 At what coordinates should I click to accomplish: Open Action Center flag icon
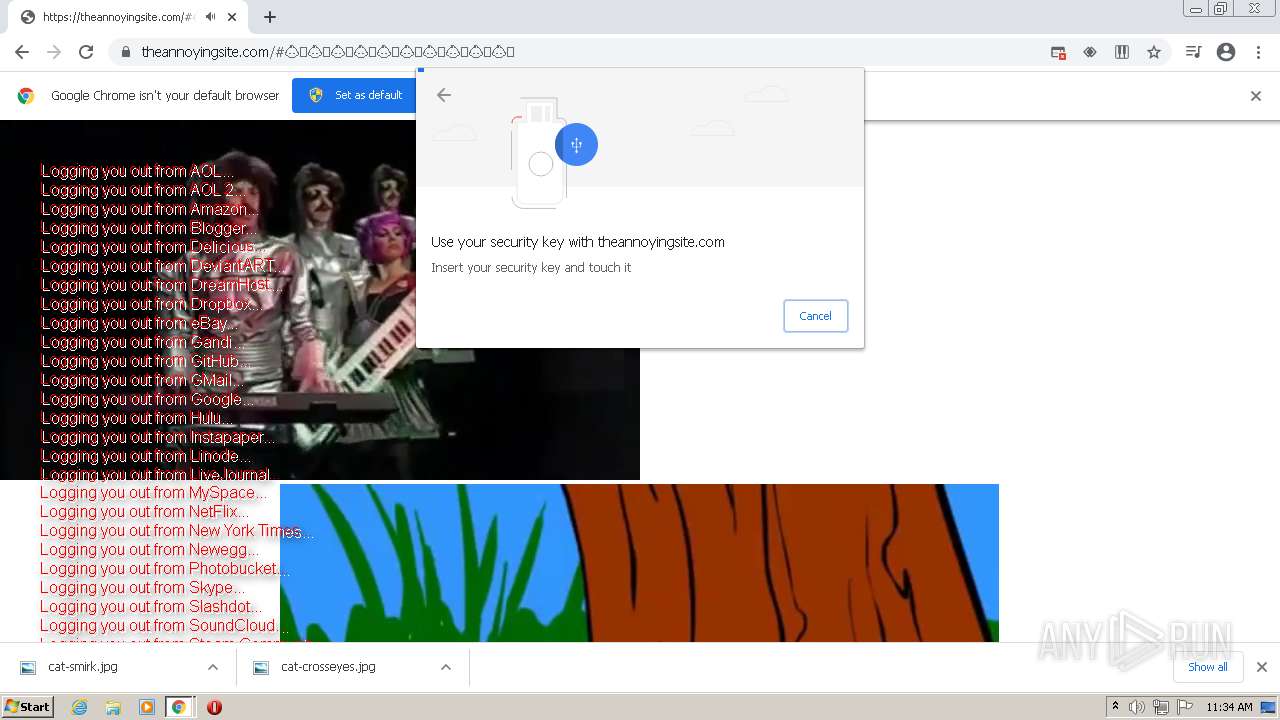(x=1185, y=707)
